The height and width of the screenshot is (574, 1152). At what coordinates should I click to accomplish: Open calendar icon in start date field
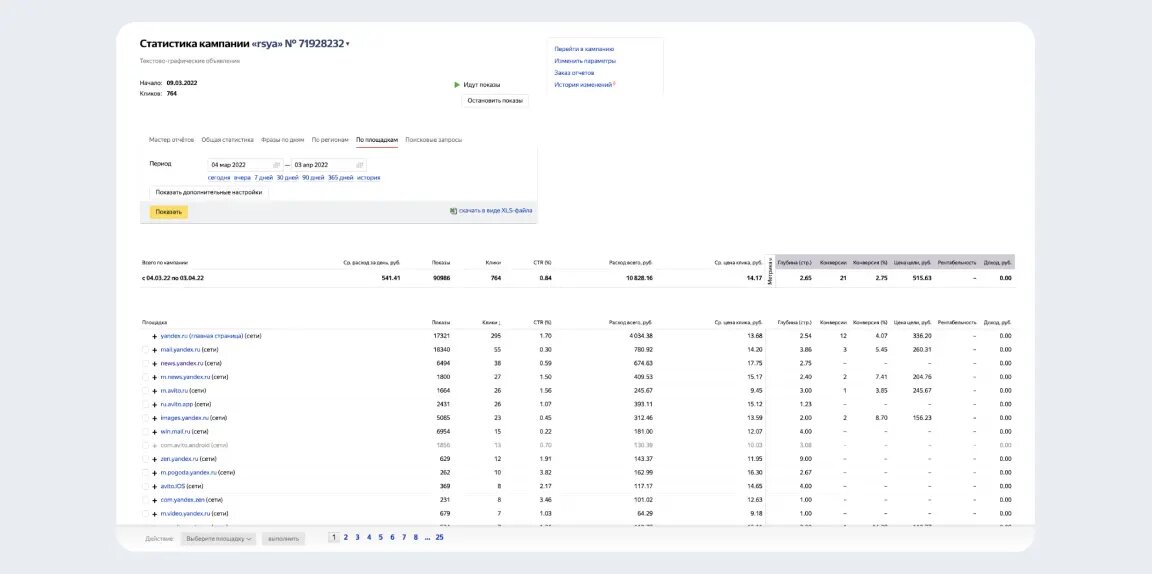pyautogui.click(x=276, y=165)
